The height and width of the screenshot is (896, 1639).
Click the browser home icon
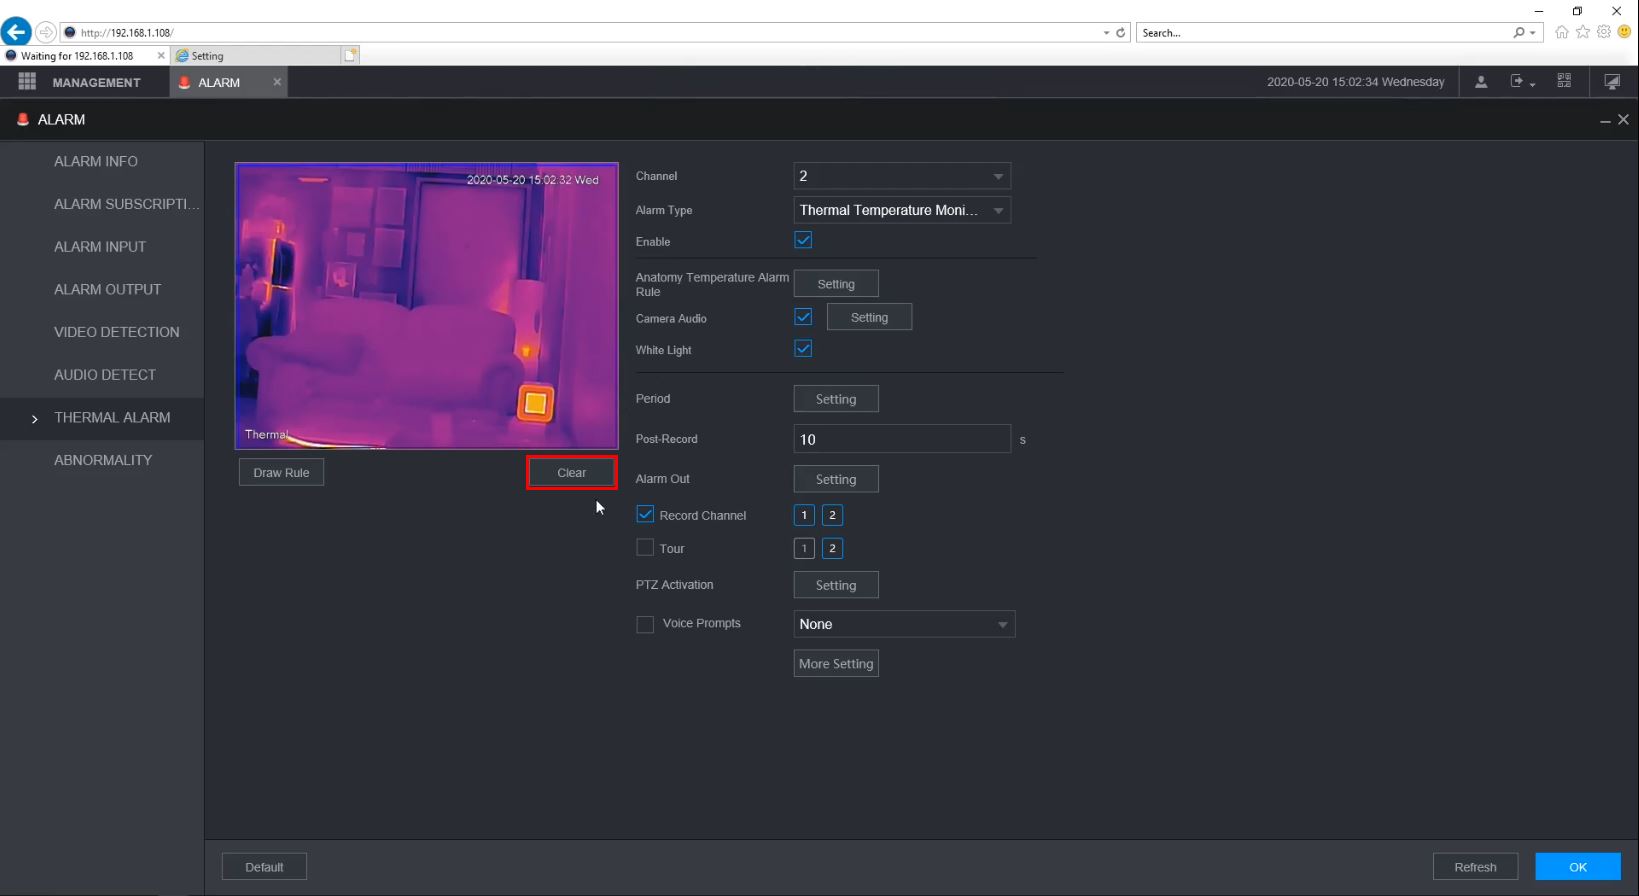[1561, 32]
